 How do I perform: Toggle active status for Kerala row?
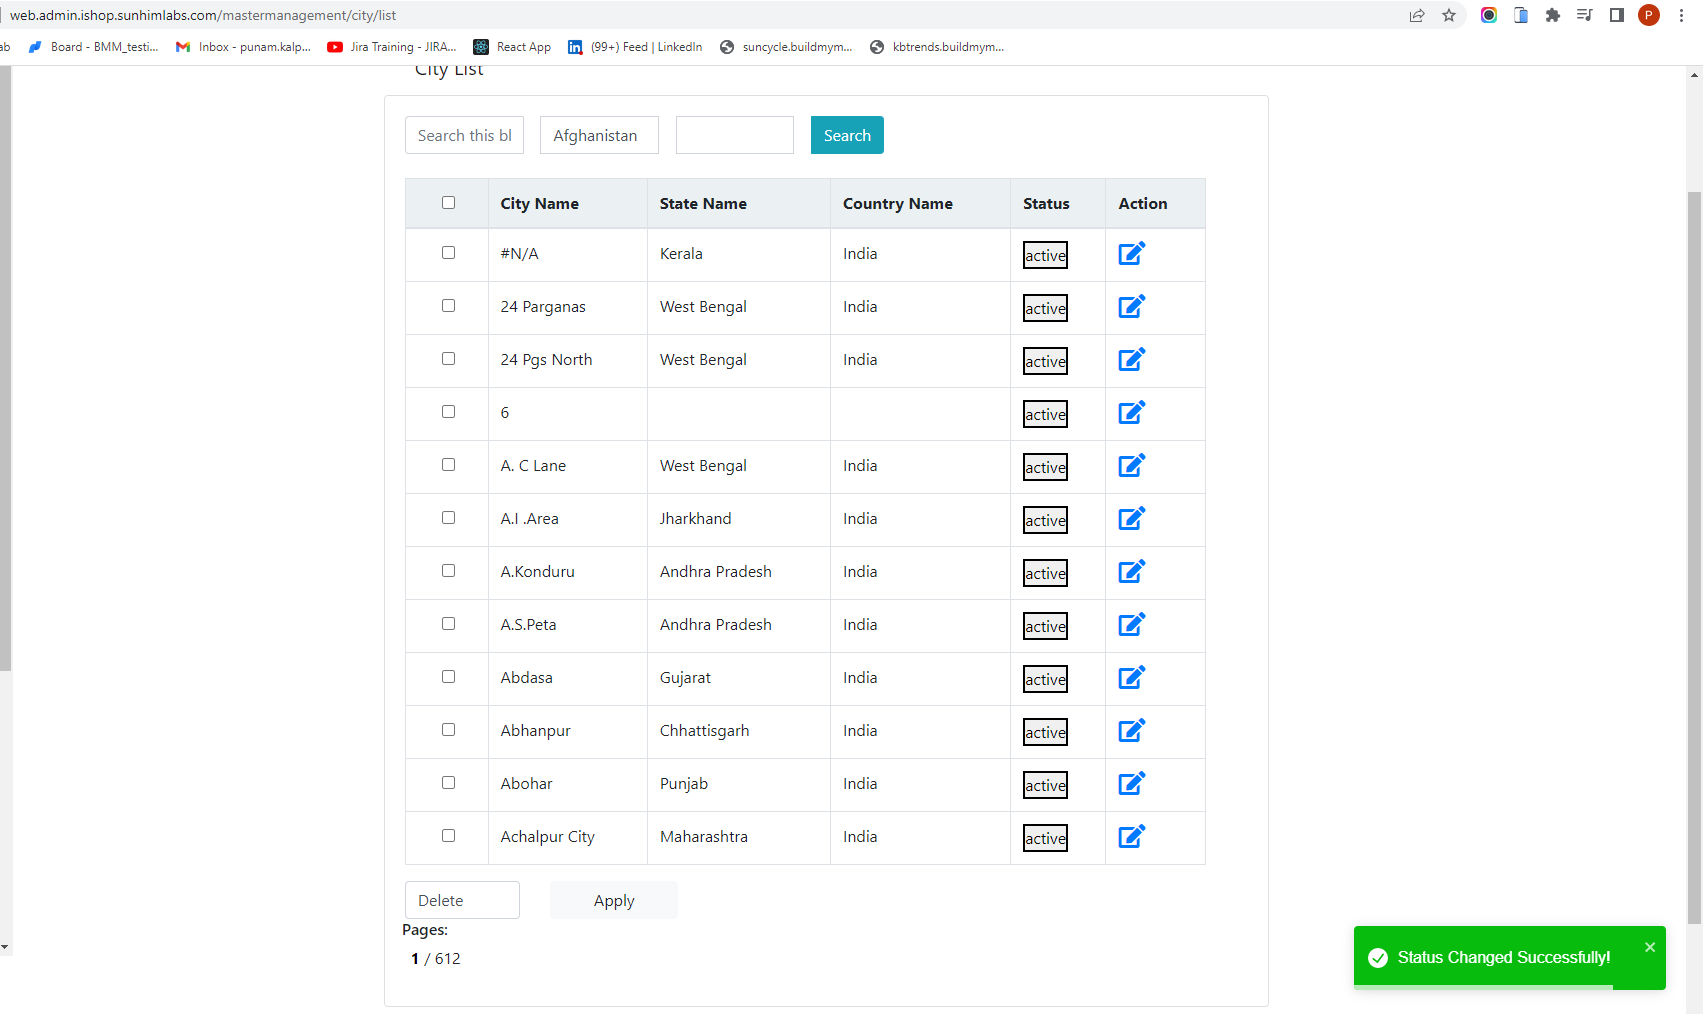1045,255
